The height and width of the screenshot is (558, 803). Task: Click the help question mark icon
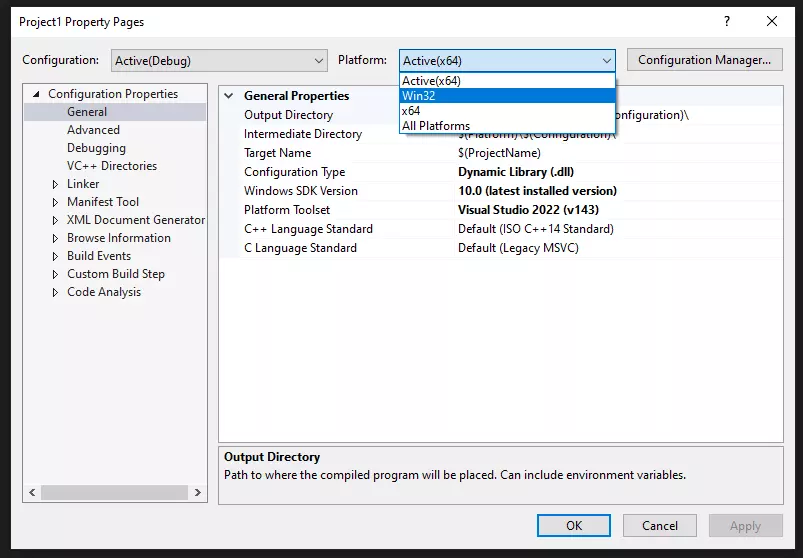726,21
